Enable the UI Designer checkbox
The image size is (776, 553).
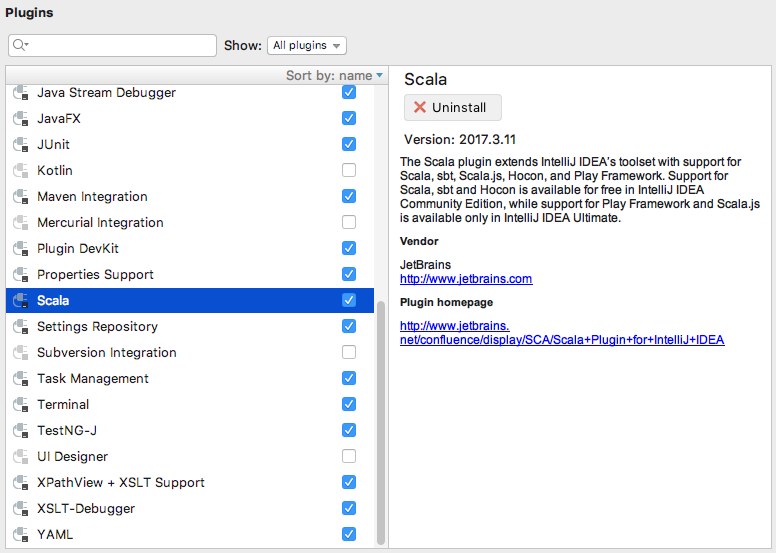[x=349, y=456]
